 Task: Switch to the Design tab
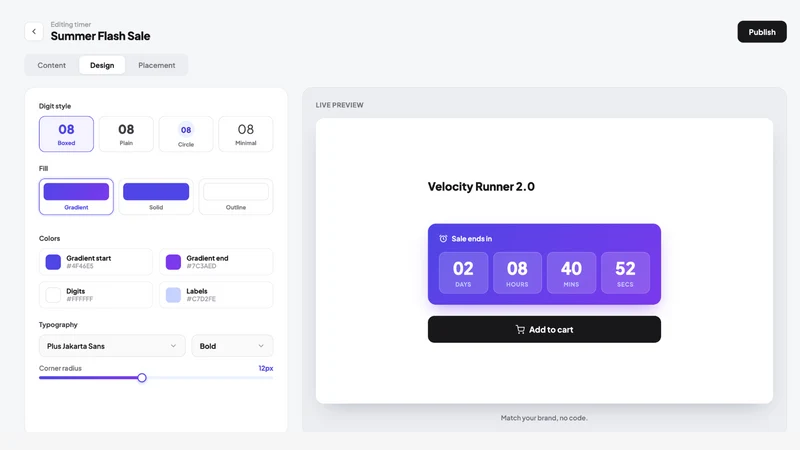[x=102, y=65]
